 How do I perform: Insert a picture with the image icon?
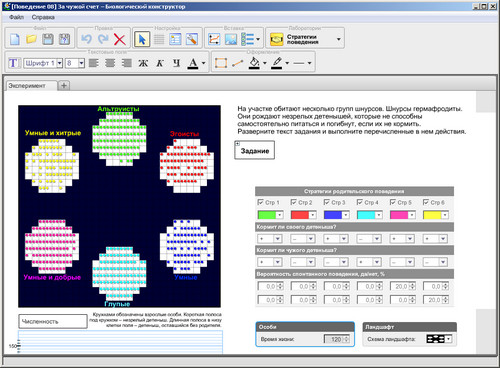click(231, 39)
